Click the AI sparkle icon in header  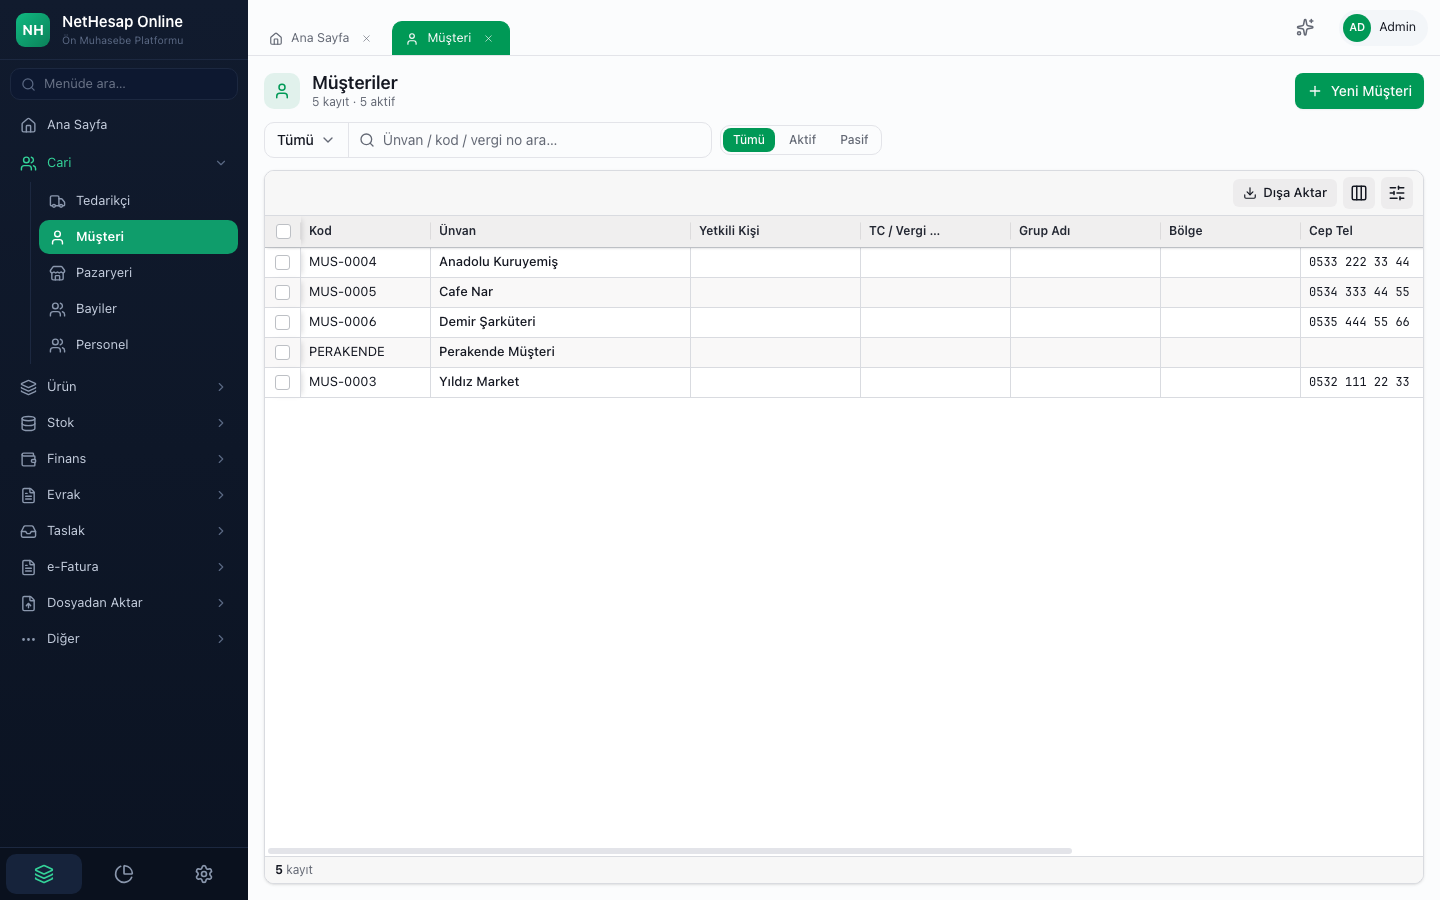point(1305,28)
